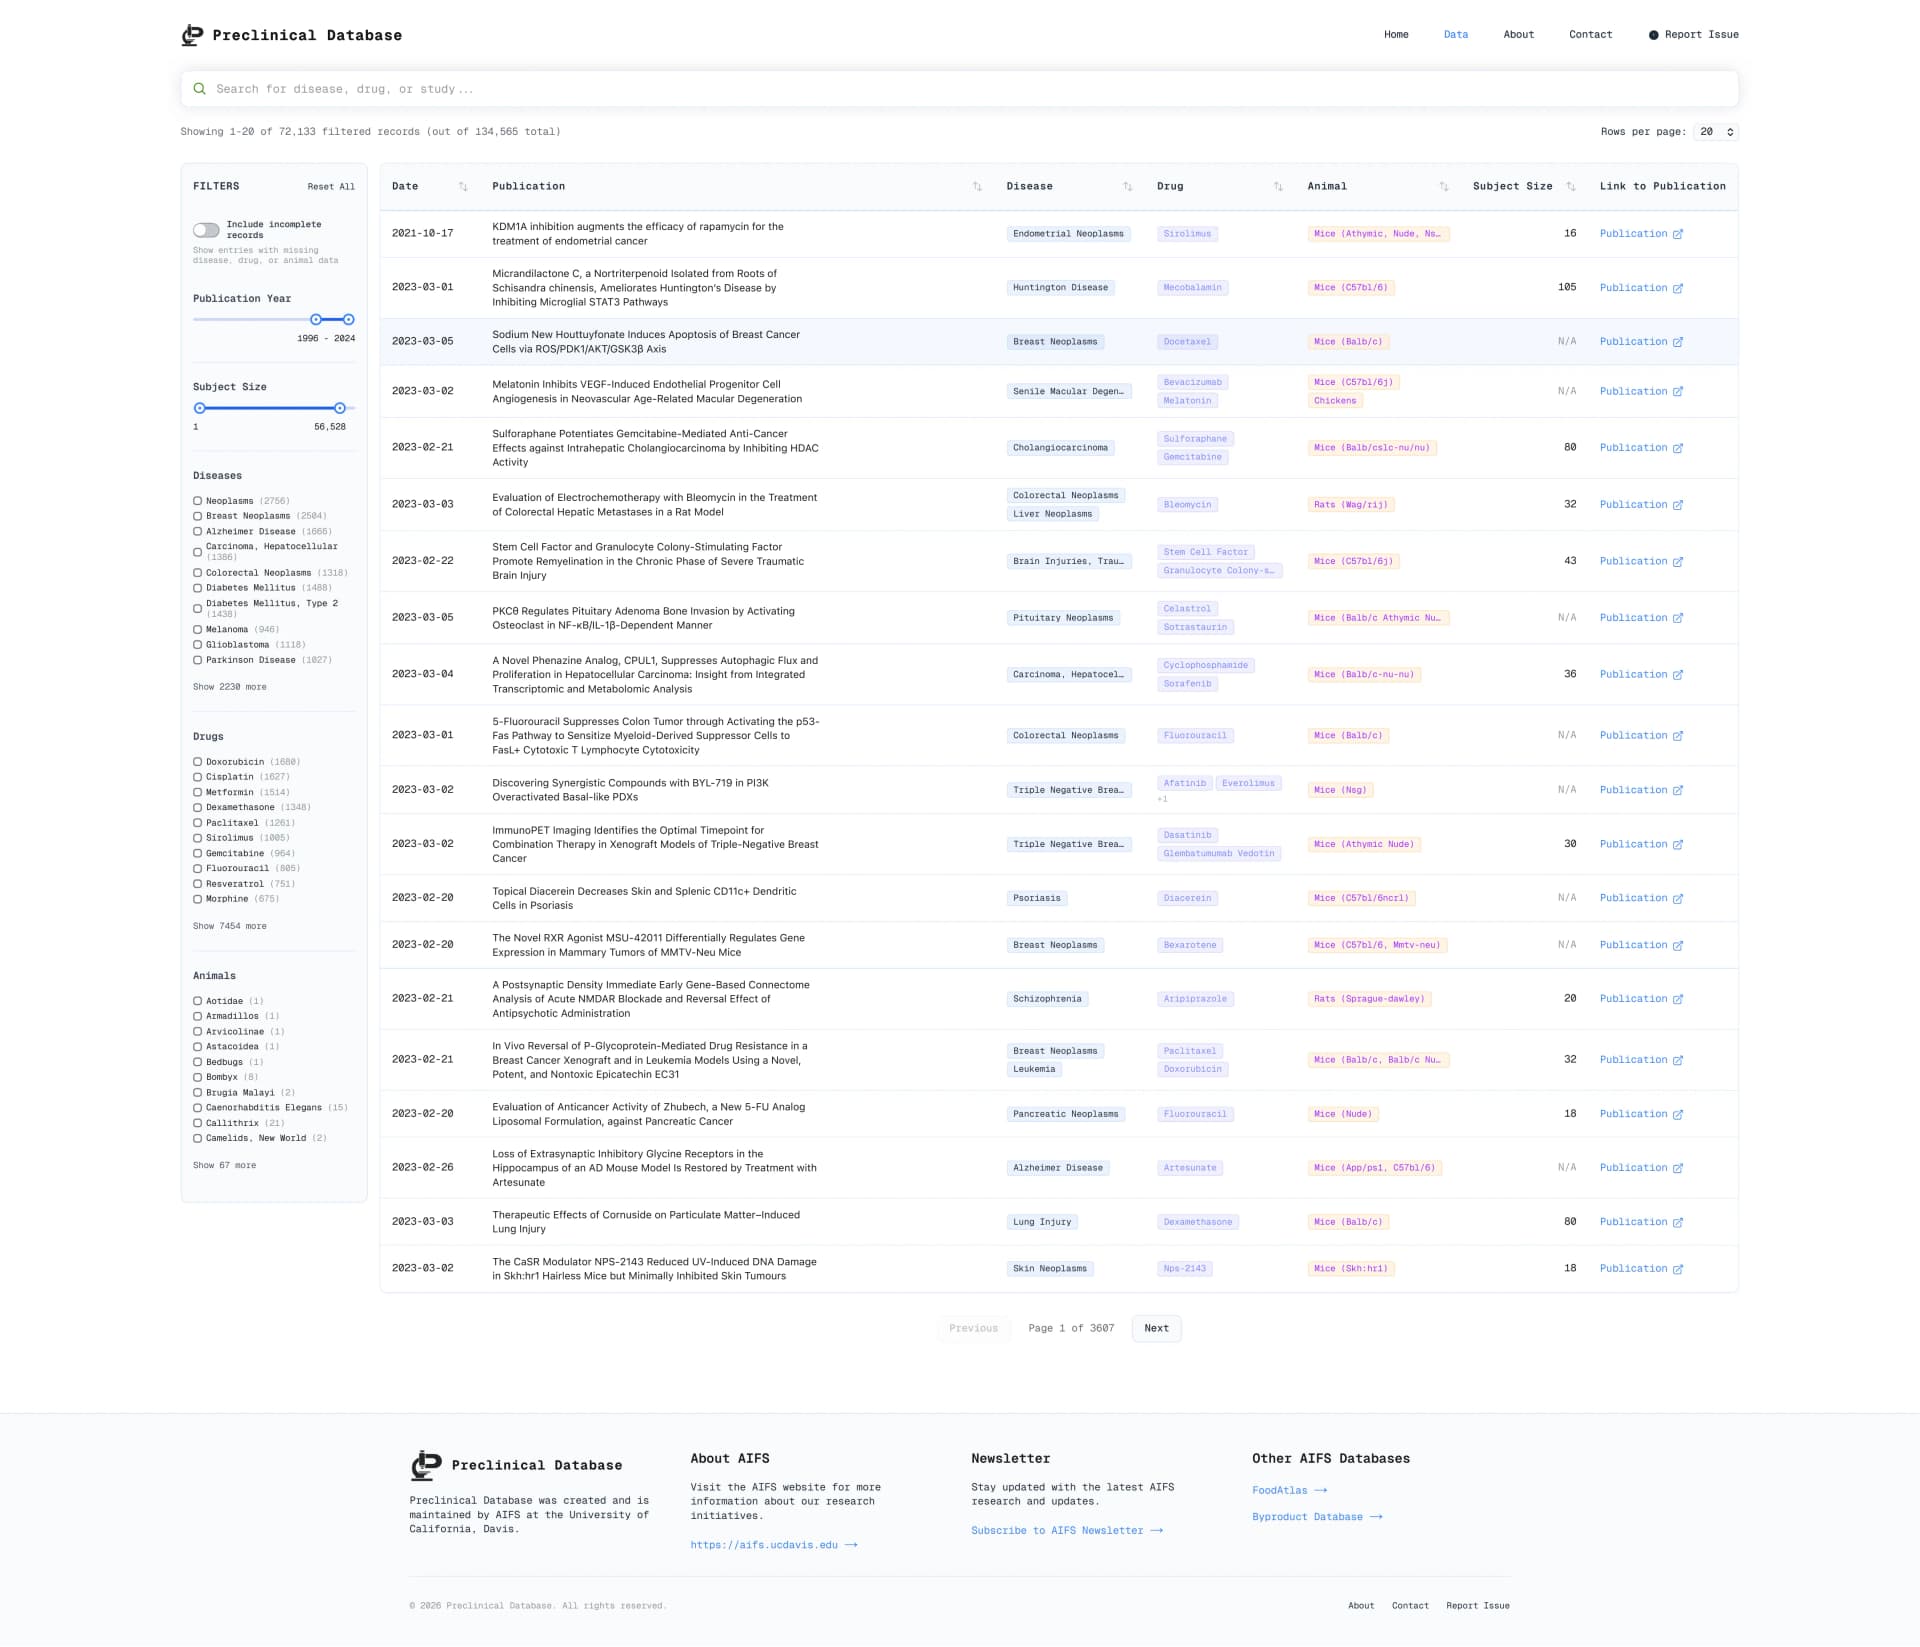Image resolution: width=1920 pixels, height=1647 pixels.
Task: Open the About page from the navigation
Action: 1518,34
